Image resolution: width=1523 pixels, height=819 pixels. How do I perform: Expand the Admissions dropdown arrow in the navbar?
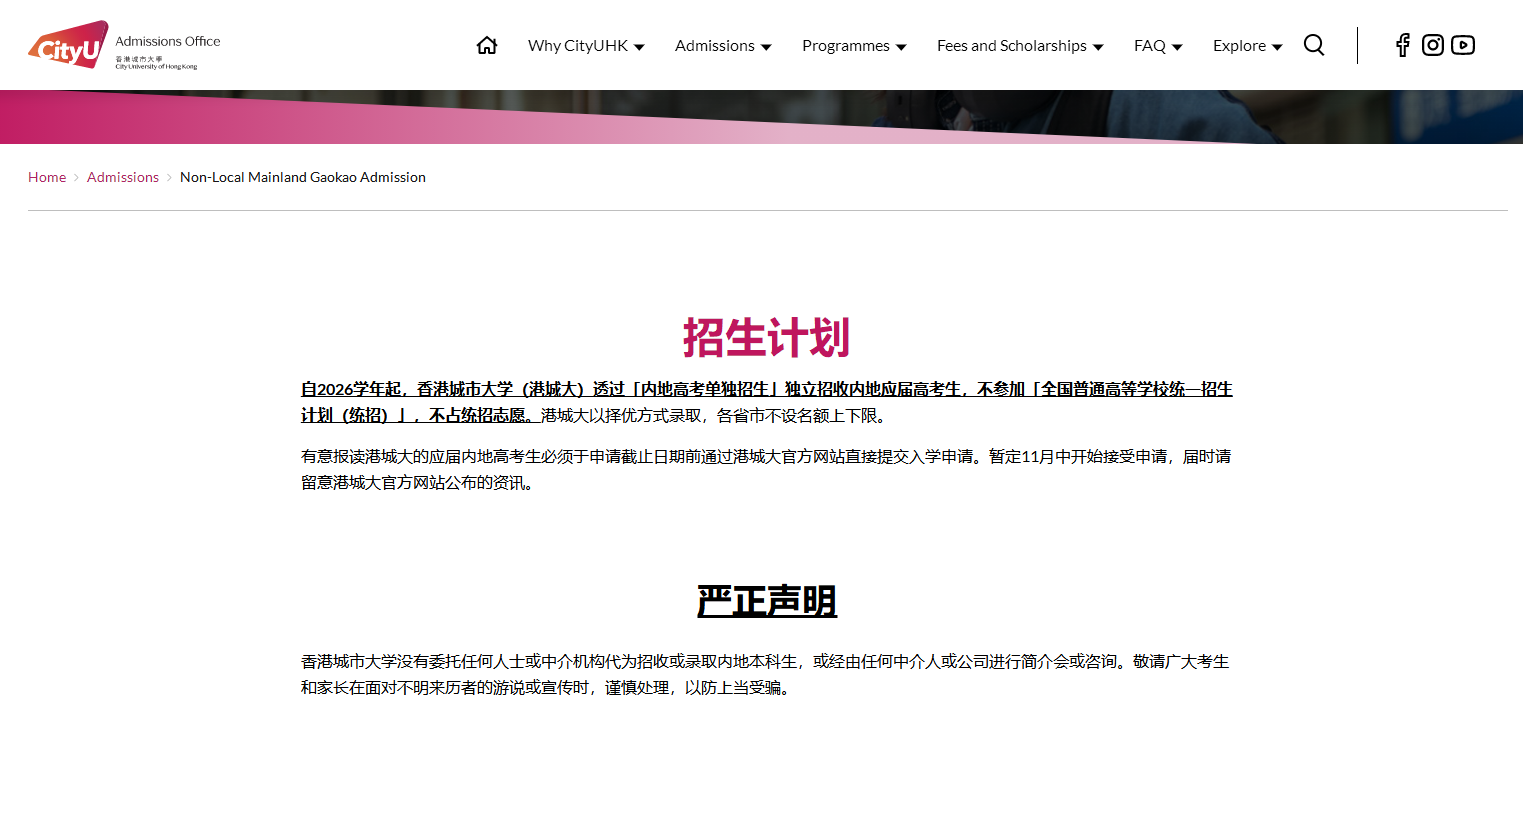pos(766,47)
